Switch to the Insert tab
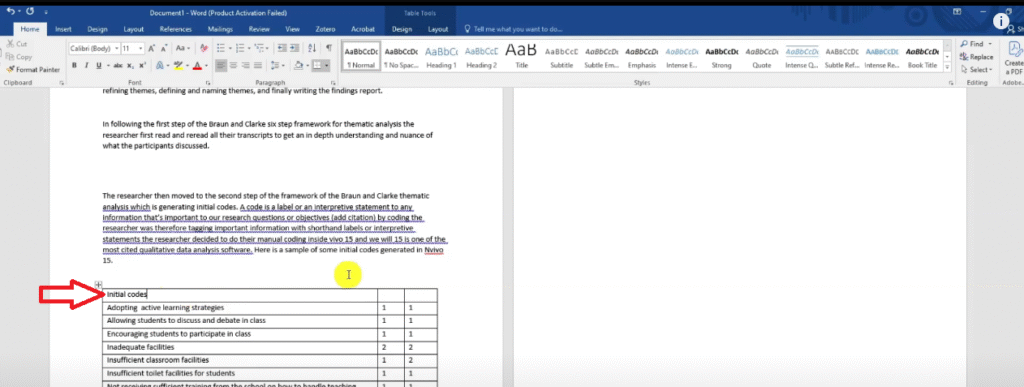 click(x=63, y=29)
